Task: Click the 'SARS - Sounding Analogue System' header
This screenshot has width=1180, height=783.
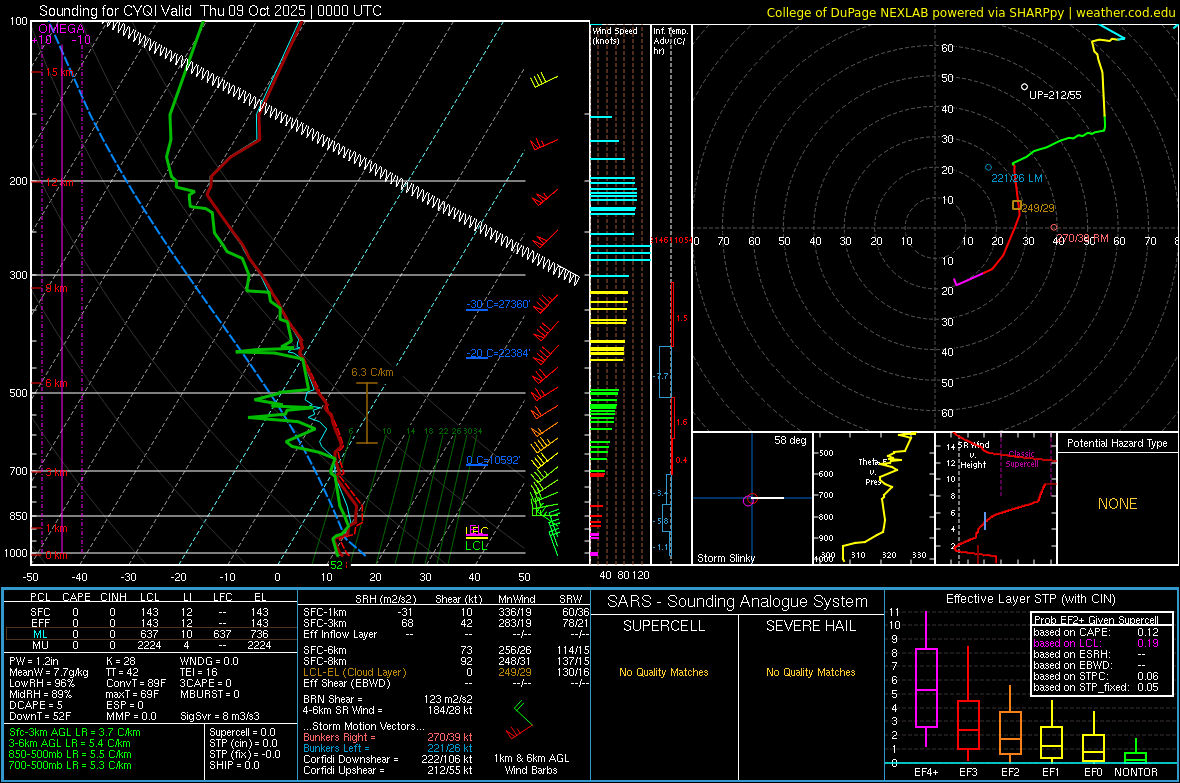Action: (x=738, y=602)
